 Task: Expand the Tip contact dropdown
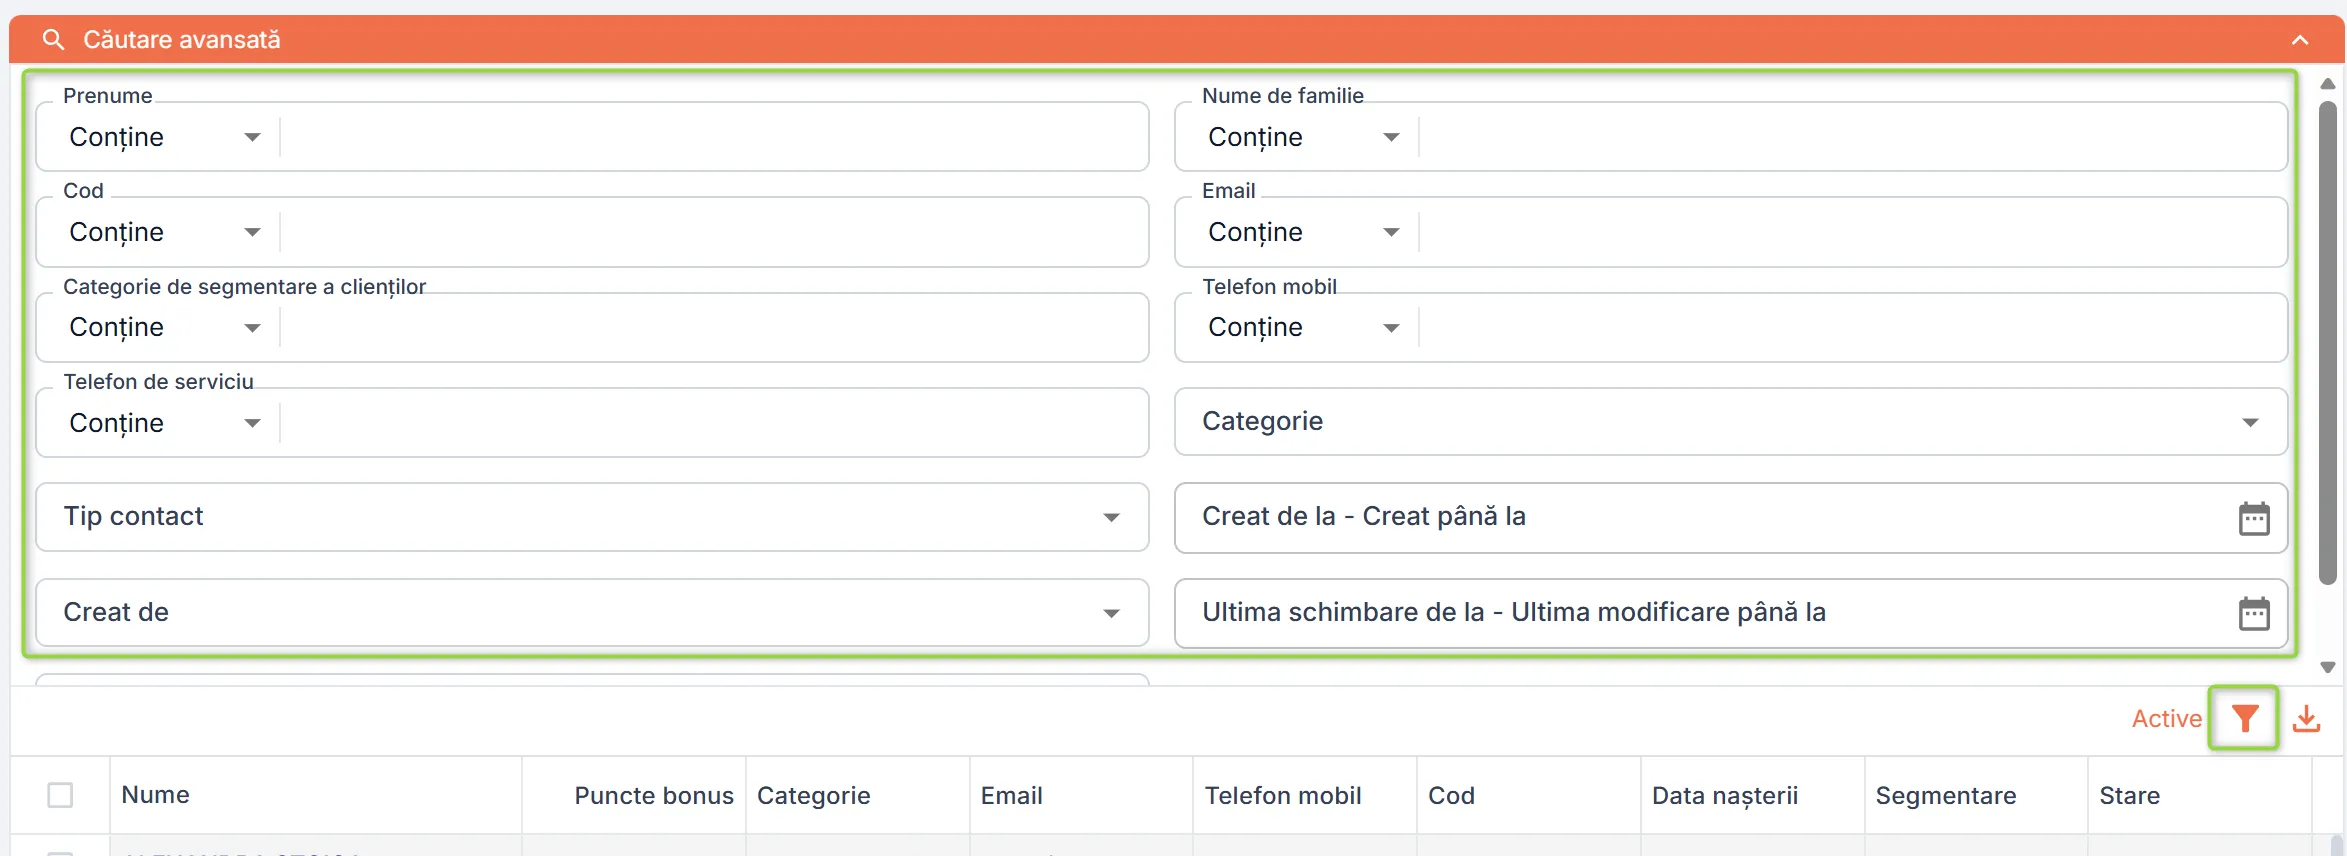592,517
